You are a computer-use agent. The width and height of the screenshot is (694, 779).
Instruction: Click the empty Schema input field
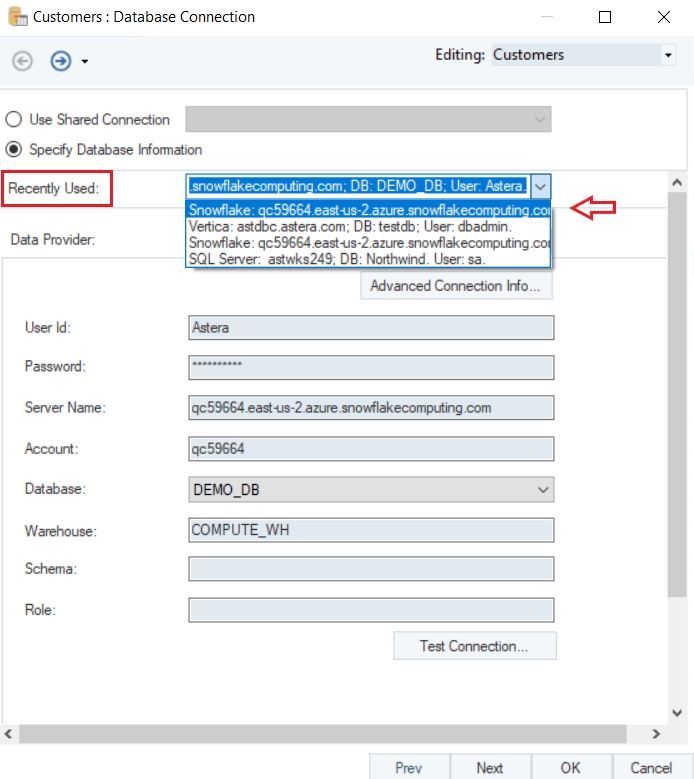371,569
